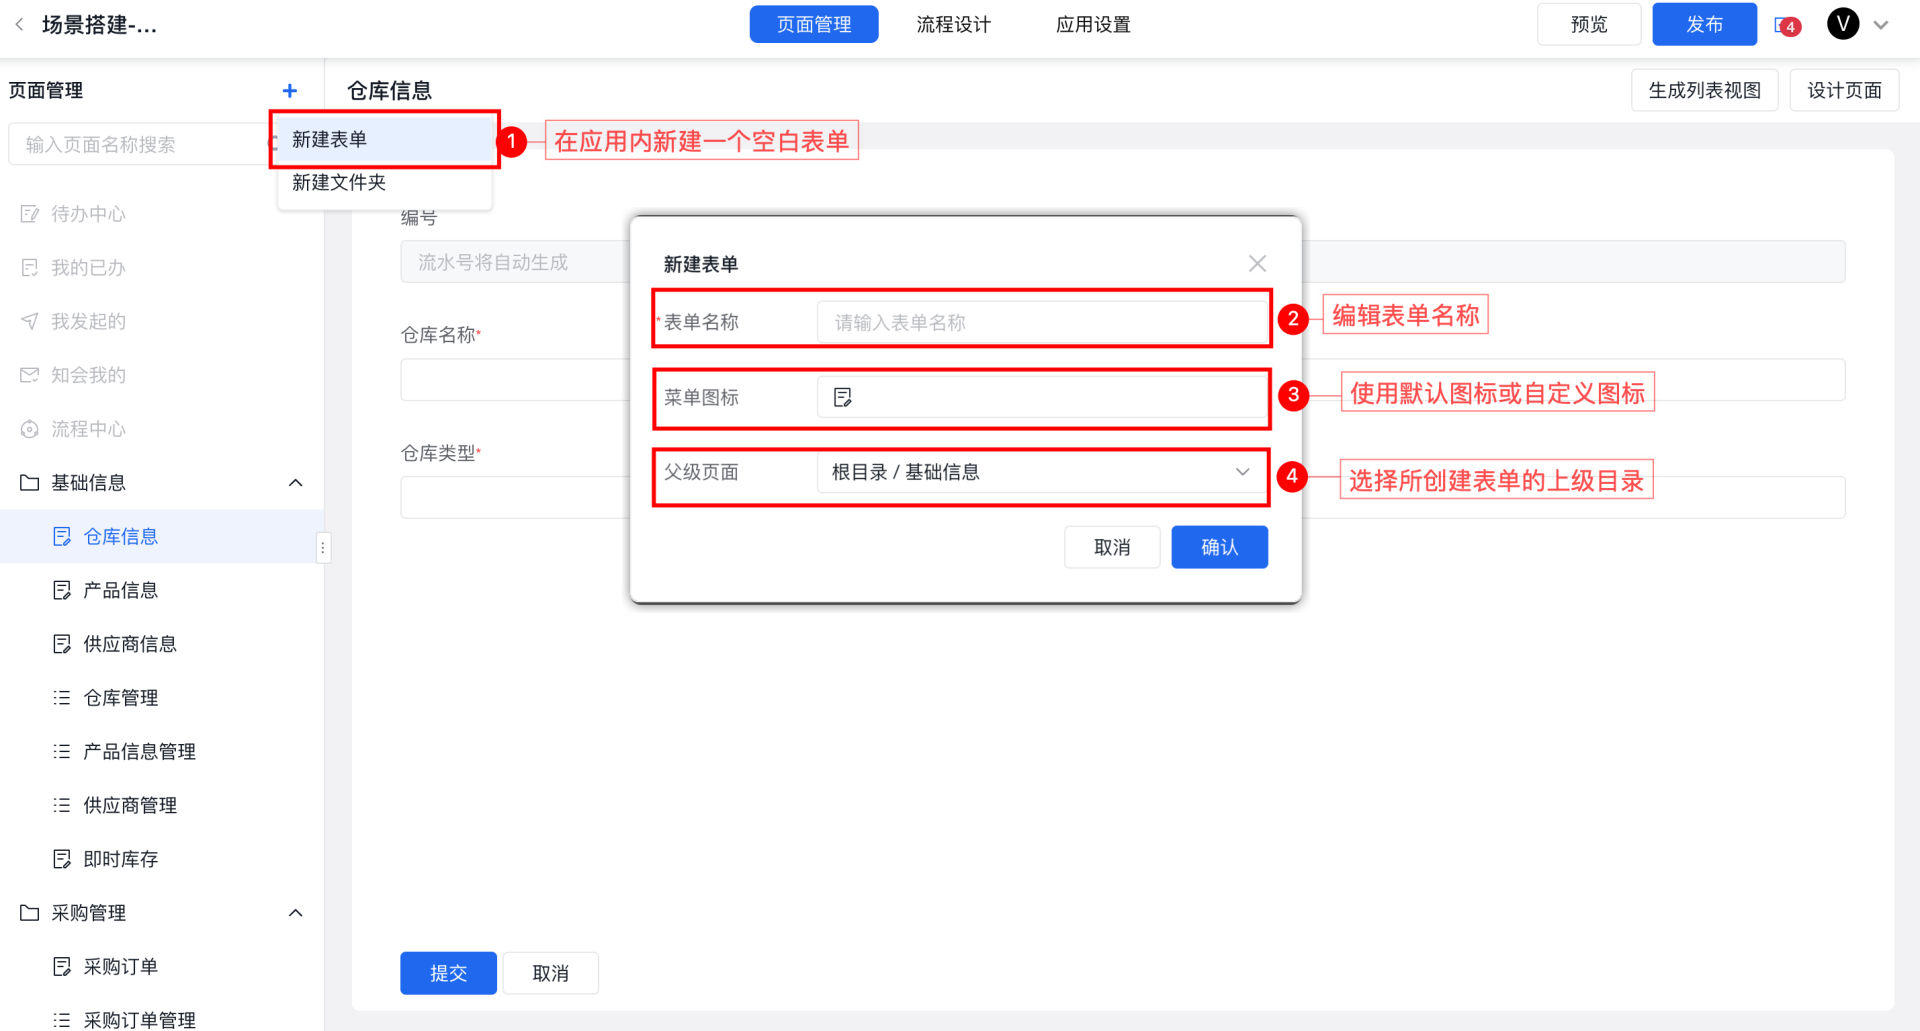This screenshot has width=1920, height=1031.
Task: Open 流程中心 in the sidebar
Action: (88, 429)
